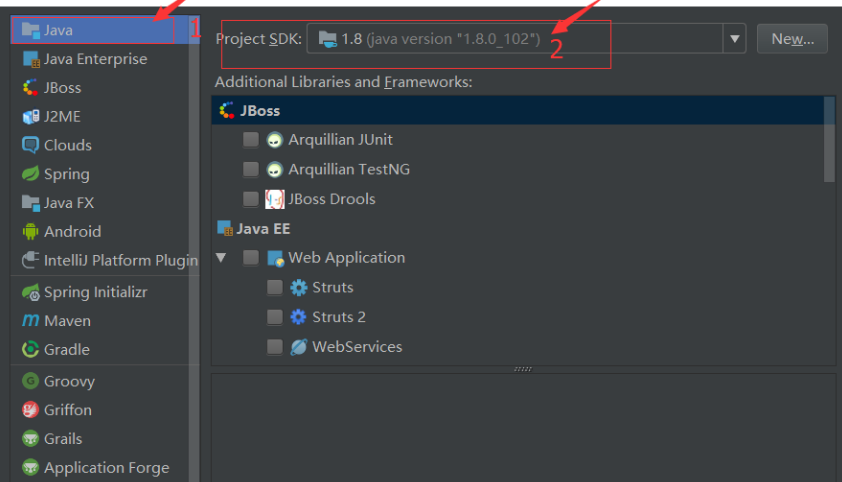842x482 pixels.
Task: Enable the WebServices checkbox
Action: 275,347
